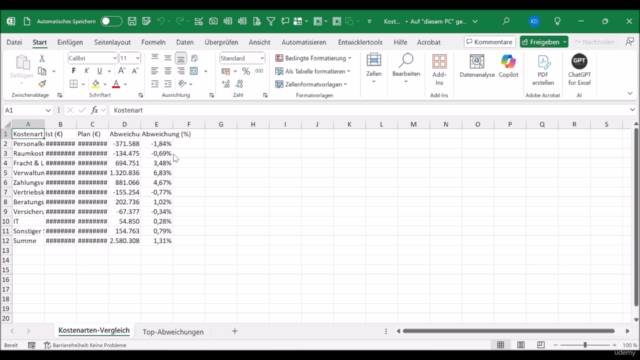The image size is (640, 360).
Task: Collapse the ribbon with the chevron
Action: pyautogui.click(x=630, y=93)
